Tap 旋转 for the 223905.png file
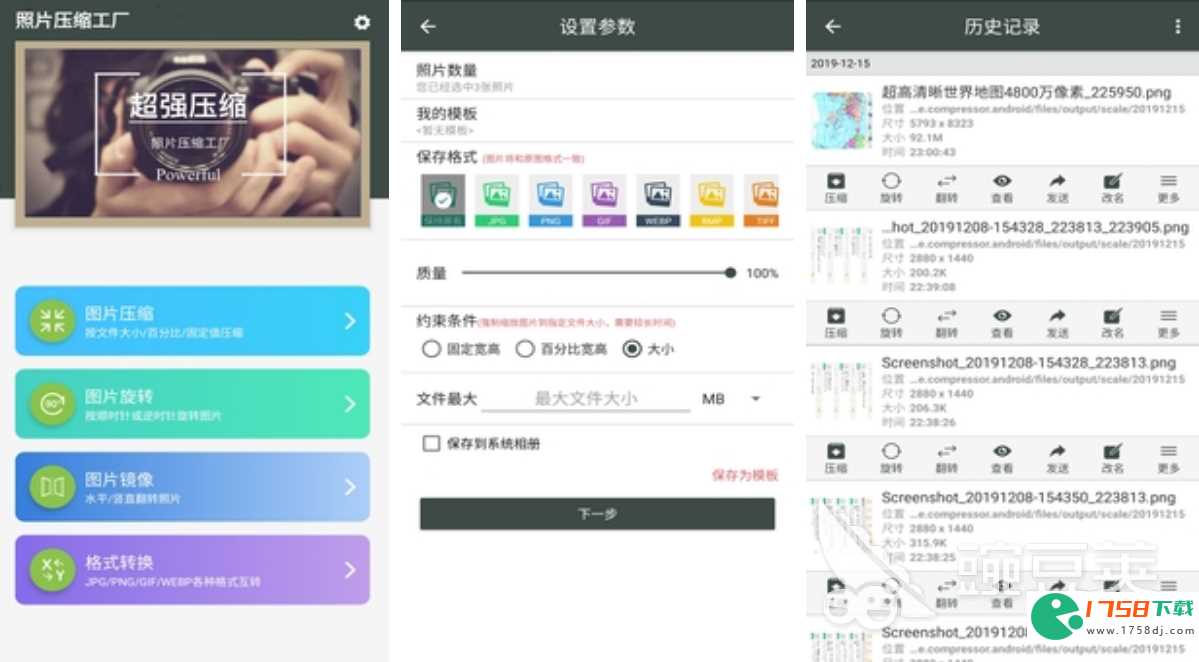 [x=891, y=323]
